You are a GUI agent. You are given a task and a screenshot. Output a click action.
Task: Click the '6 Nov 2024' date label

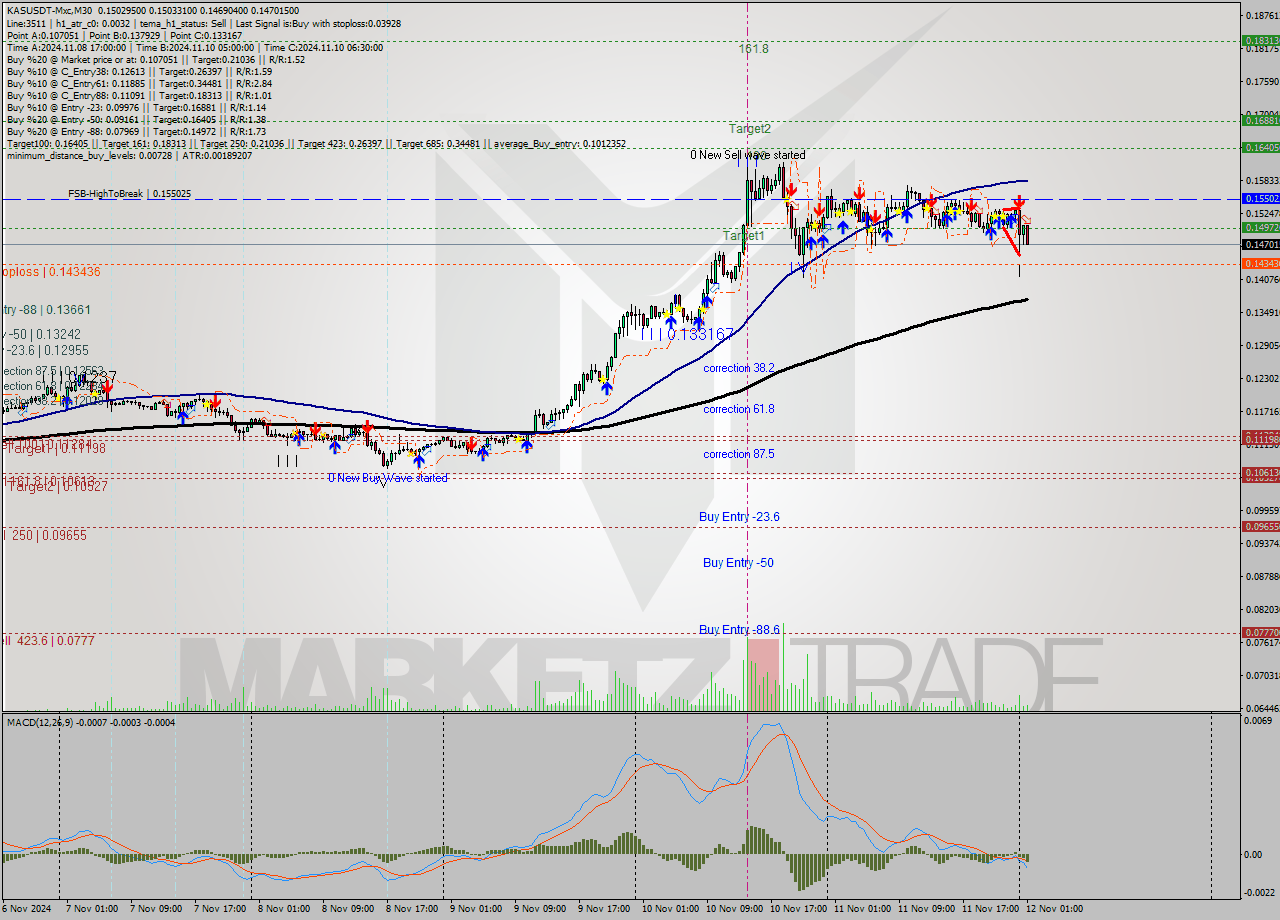(26, 908)
